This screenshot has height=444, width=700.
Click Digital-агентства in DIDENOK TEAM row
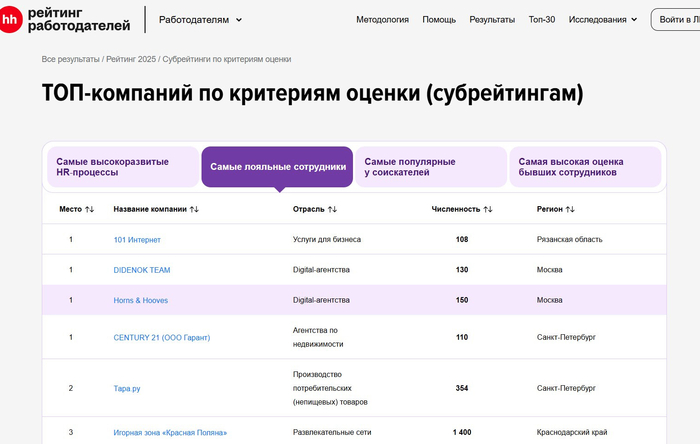(x=321, y=270)
